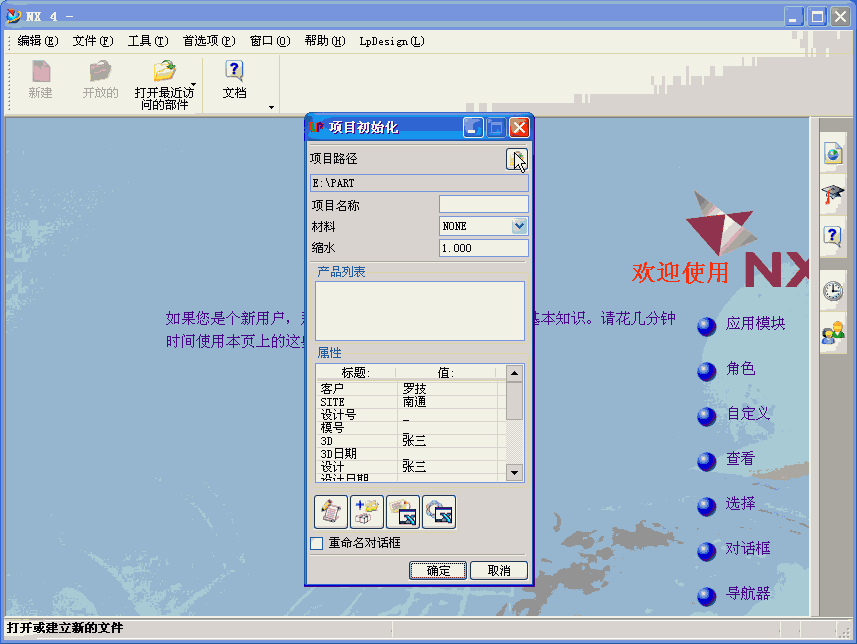The image size is (857, 644).
Task: Click the 开放的 (Open) toolbar icon
Action: (x=100, y=72)
